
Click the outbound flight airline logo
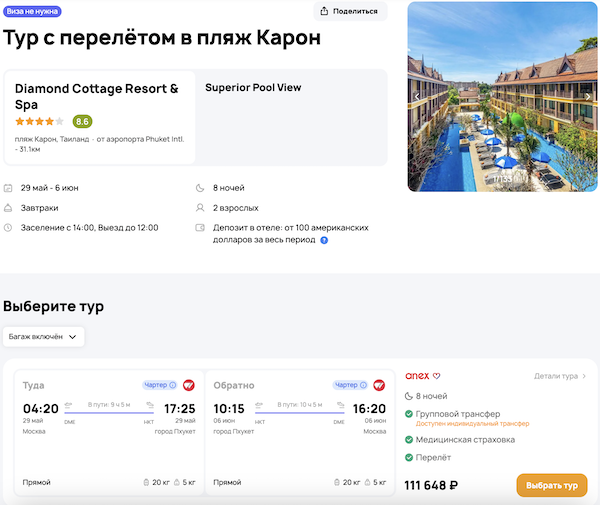(x=187, y=385)
